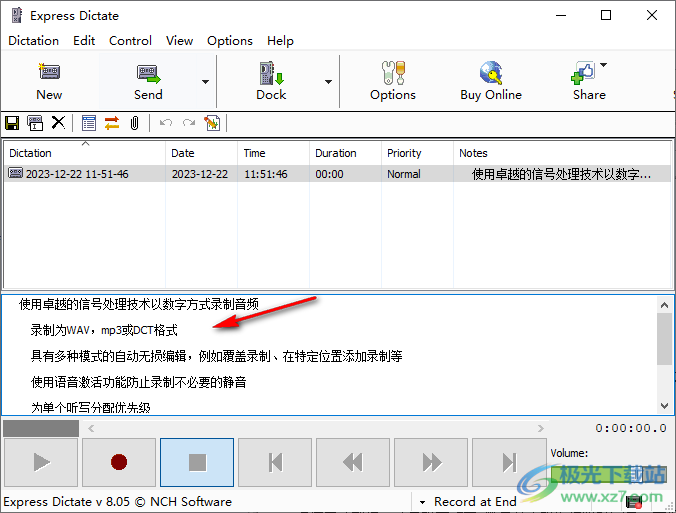Screen dimensions: 676x513
Task: Sort by the Duration column header
Action: point(345,153)
